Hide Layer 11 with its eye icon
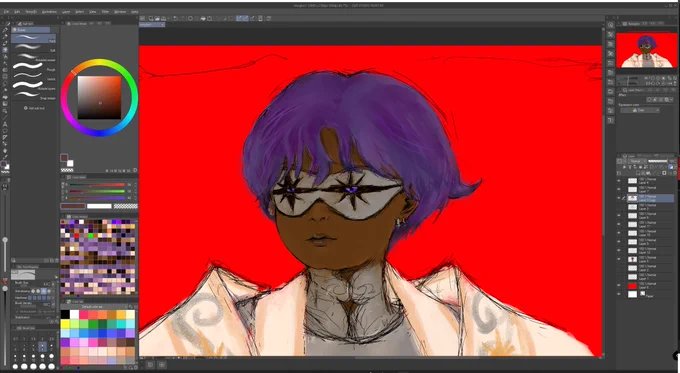680x373 pixels. click(618, 224)
